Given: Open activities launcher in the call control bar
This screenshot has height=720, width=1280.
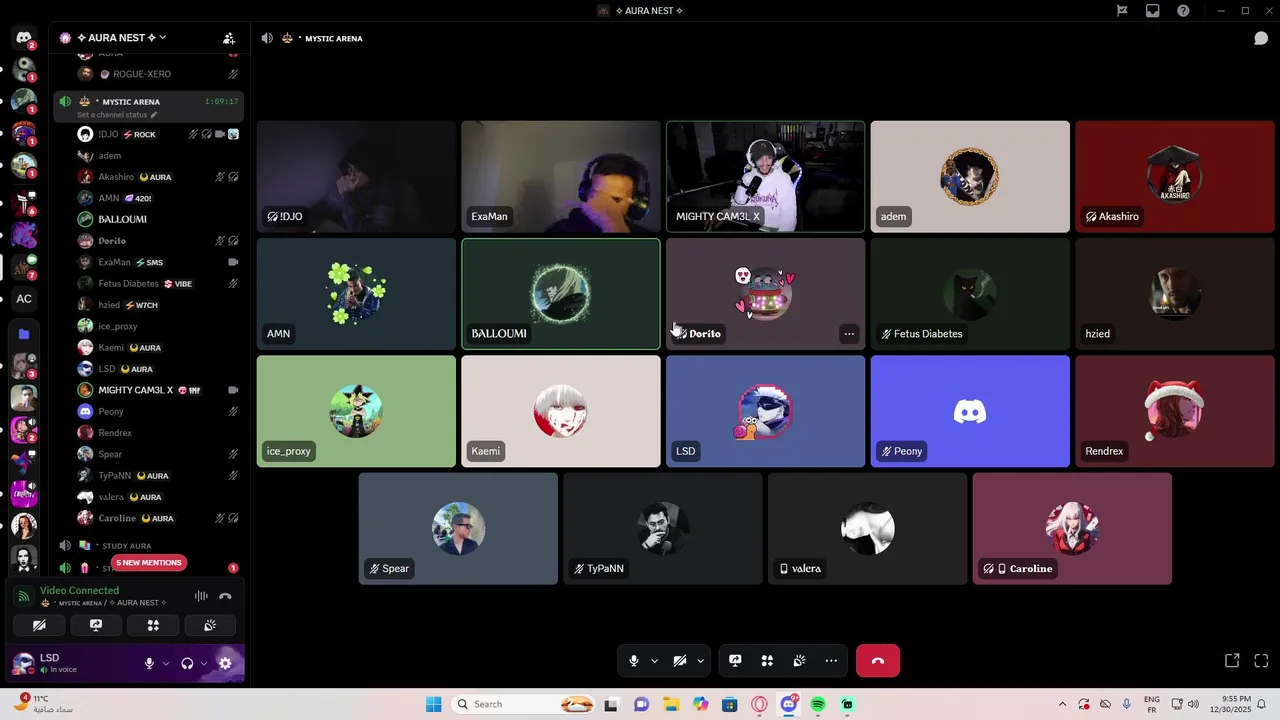Looking at the screenshot, I should pyautogui.click(x=767, y=661).
